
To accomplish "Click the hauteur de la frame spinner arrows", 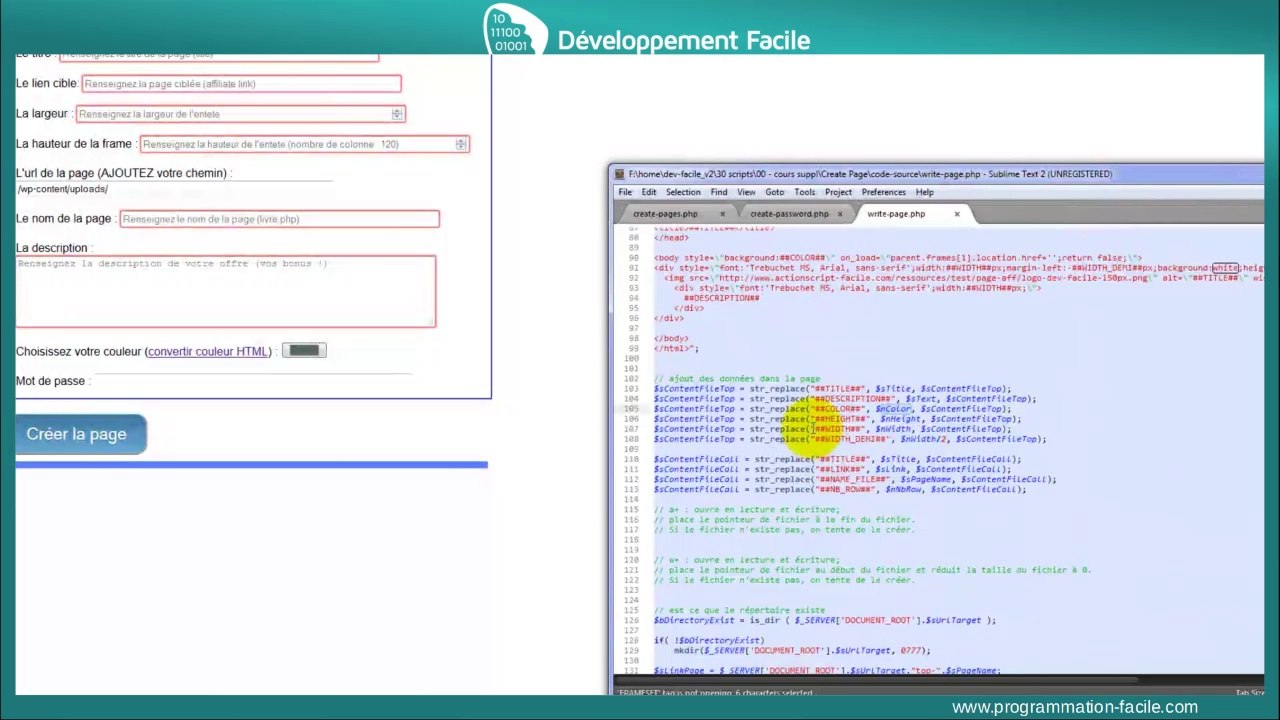I will tap(461, 144).
